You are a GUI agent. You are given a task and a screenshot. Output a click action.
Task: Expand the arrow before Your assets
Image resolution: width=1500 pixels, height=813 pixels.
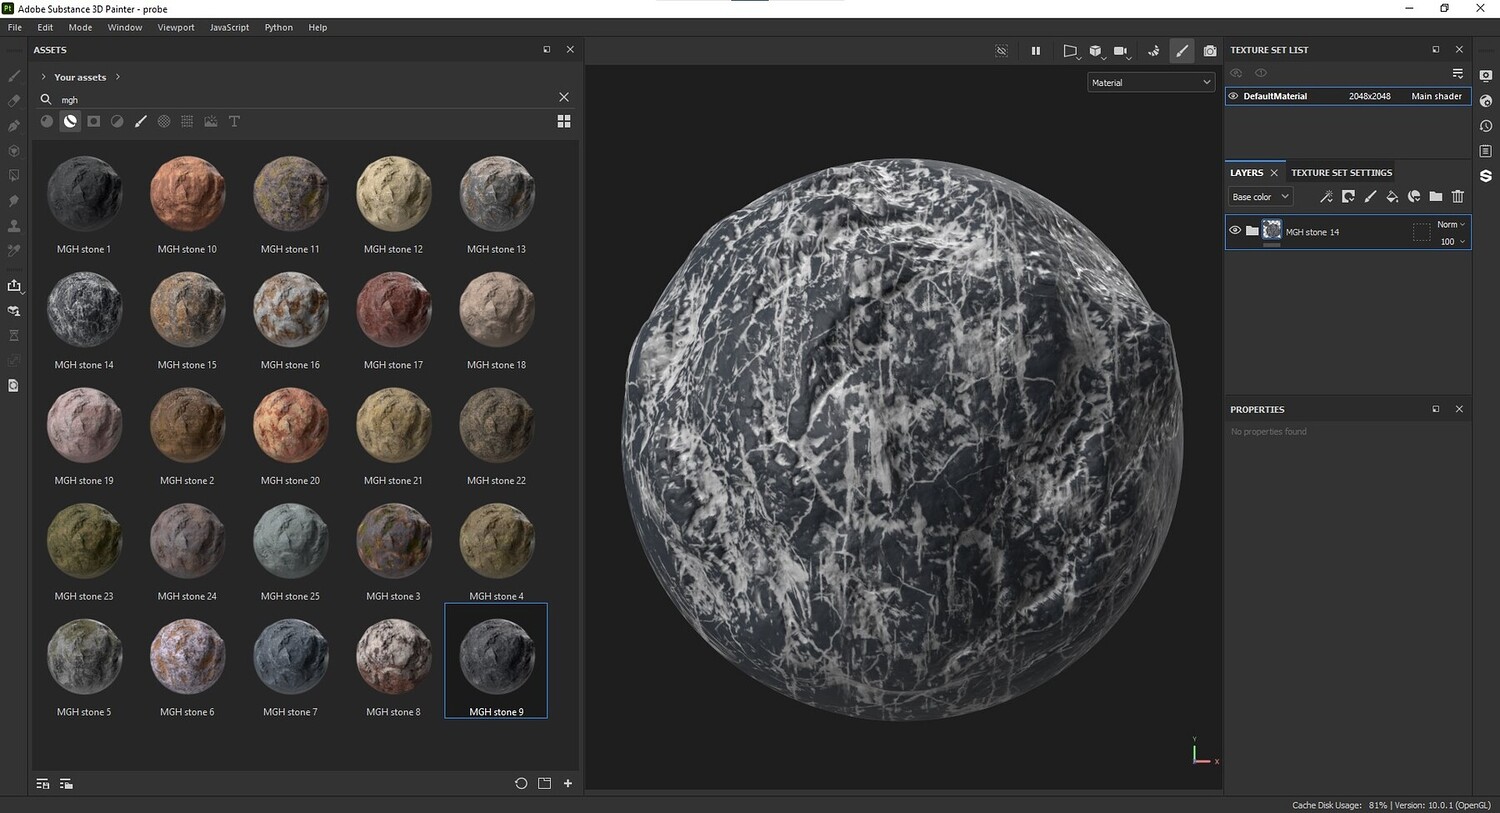(43, 77)
